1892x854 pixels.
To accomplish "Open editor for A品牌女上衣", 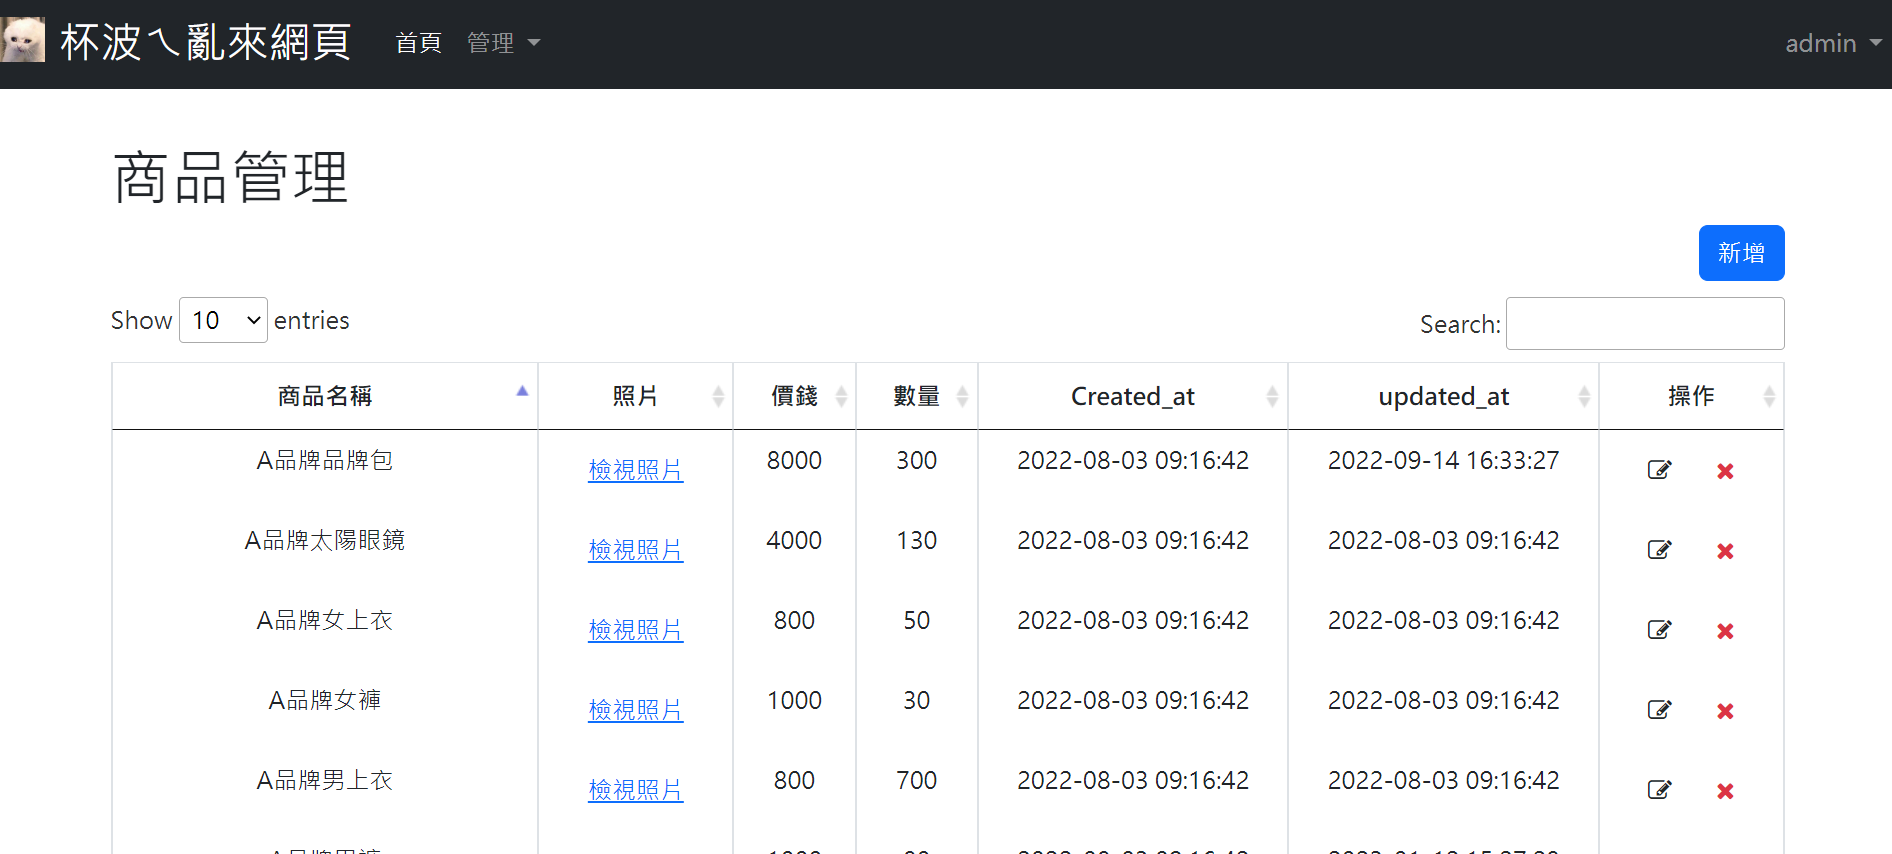I will (x=1659, y=630).
